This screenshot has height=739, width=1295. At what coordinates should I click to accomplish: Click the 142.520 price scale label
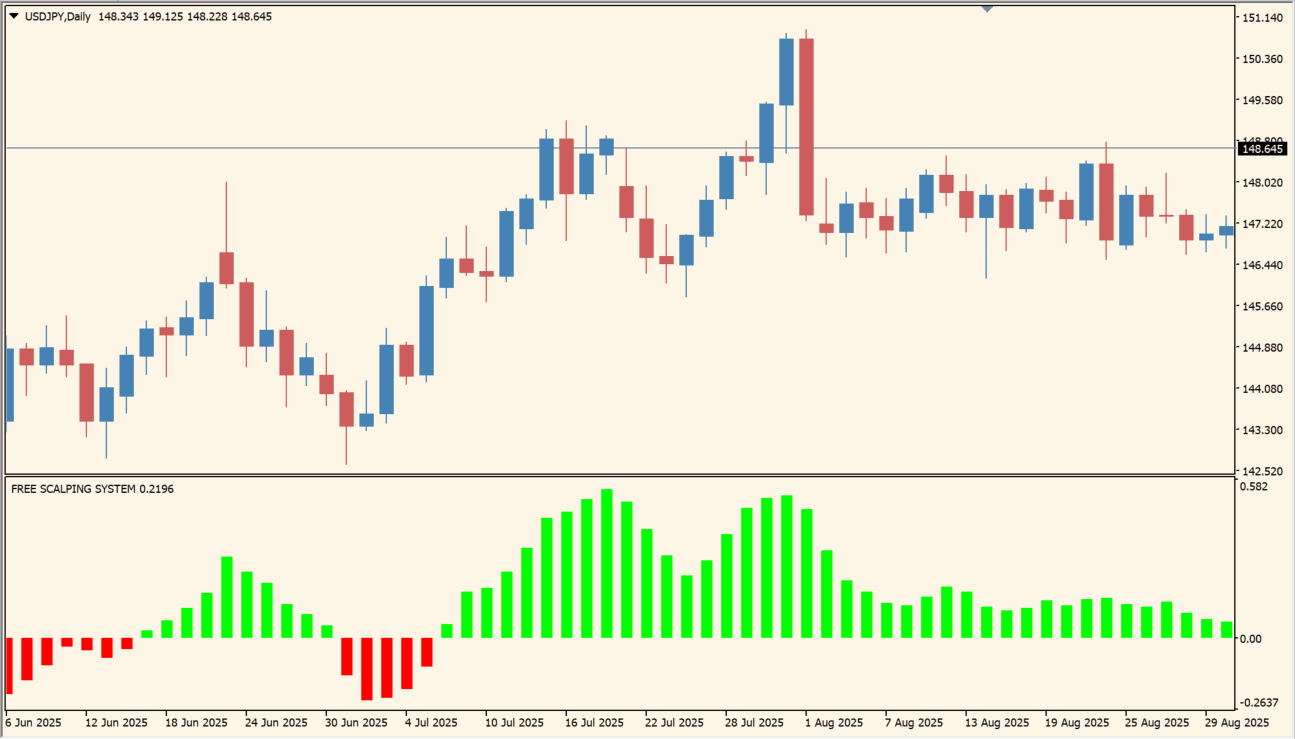pos(1262,471)
